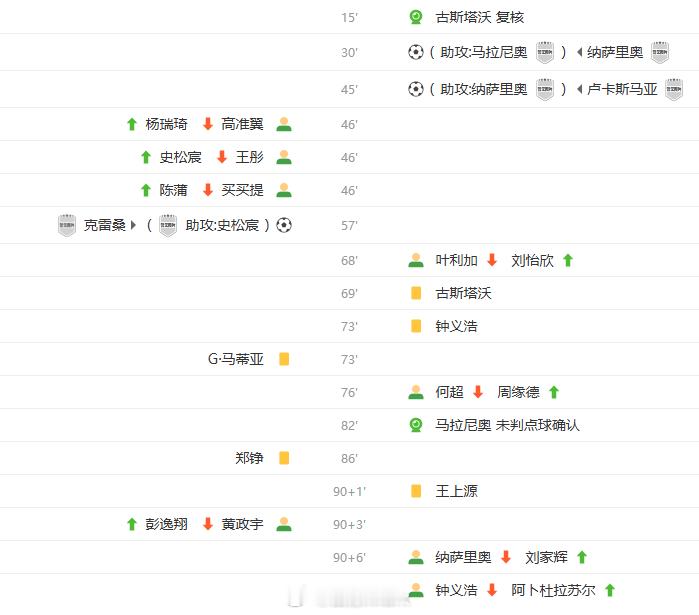
Task: Open player 彭逸翔 substituted on at 90+3'
Action: pyautogui.click(x=166, y=524)
